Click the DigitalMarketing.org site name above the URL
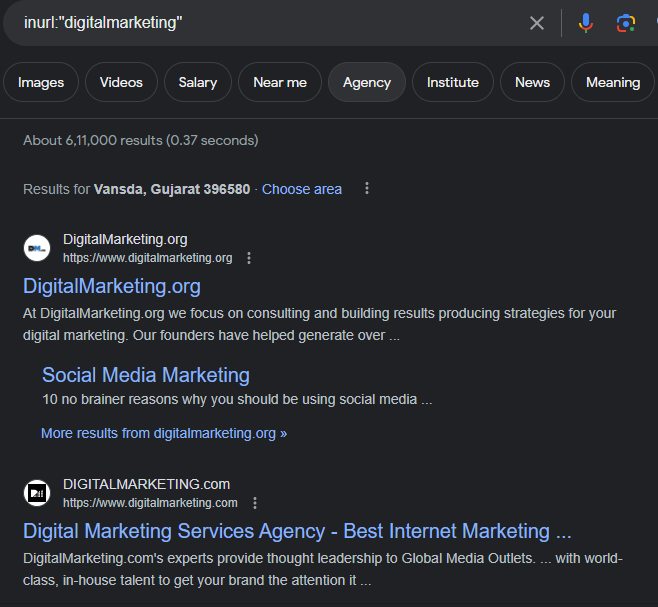658x607 pixels. coord(125,239)
